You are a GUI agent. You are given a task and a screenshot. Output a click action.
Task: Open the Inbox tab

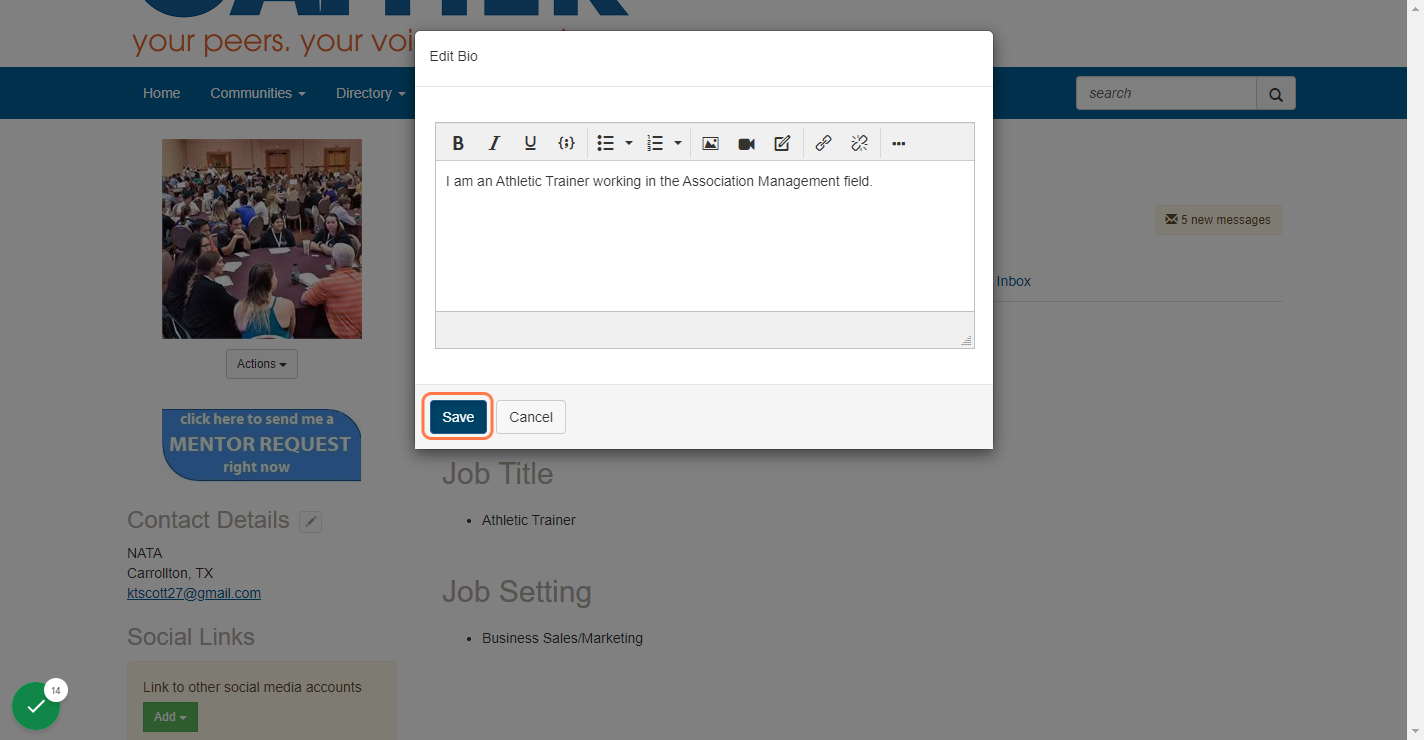point(1013,281)
